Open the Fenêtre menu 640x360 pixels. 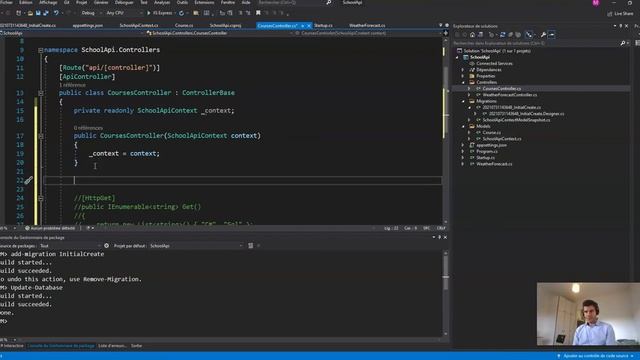228,2
